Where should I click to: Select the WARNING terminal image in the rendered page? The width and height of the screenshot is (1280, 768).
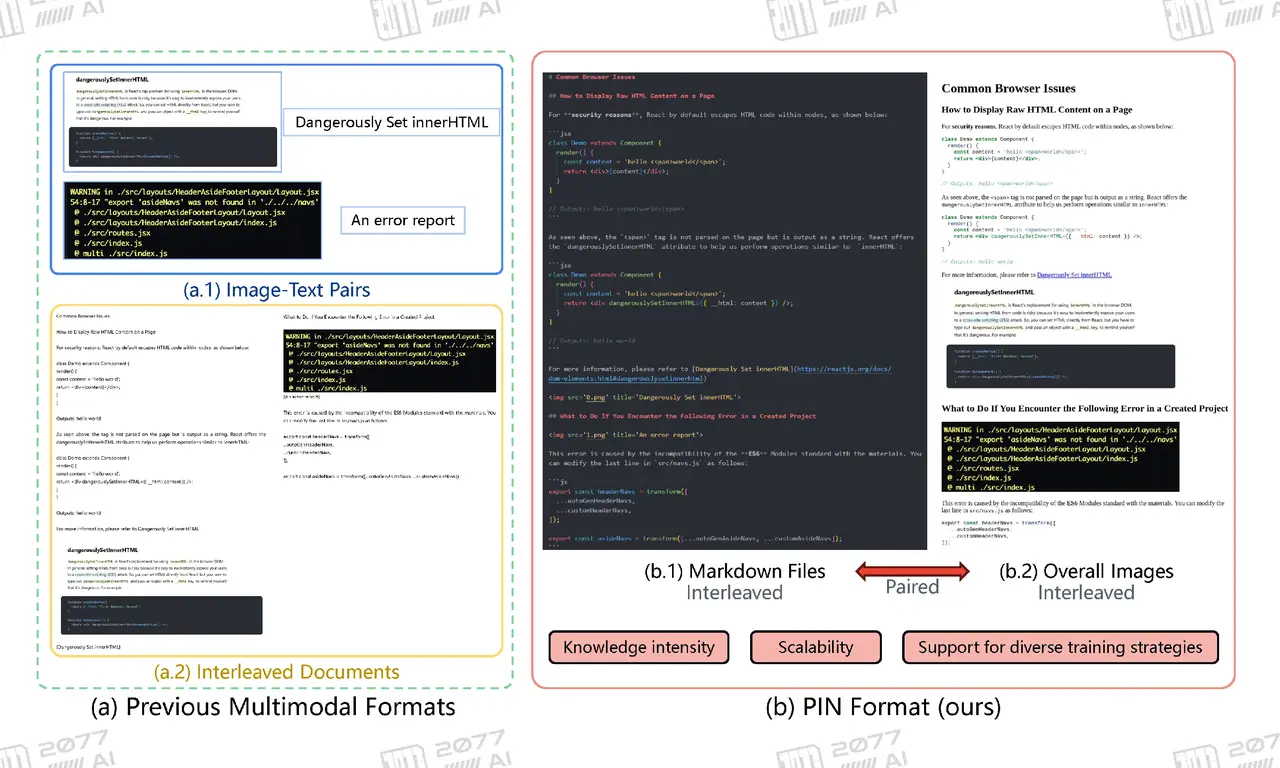tap(1061, 456)
